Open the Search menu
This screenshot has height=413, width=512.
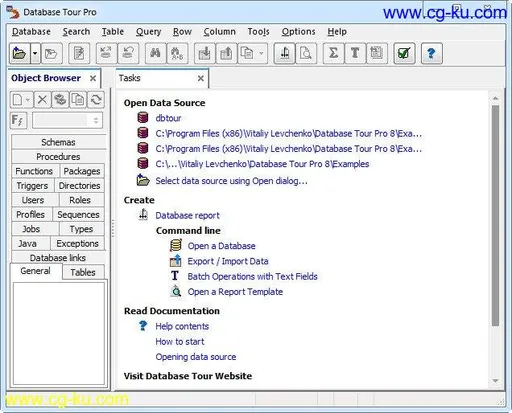click(x=76, y=32)
